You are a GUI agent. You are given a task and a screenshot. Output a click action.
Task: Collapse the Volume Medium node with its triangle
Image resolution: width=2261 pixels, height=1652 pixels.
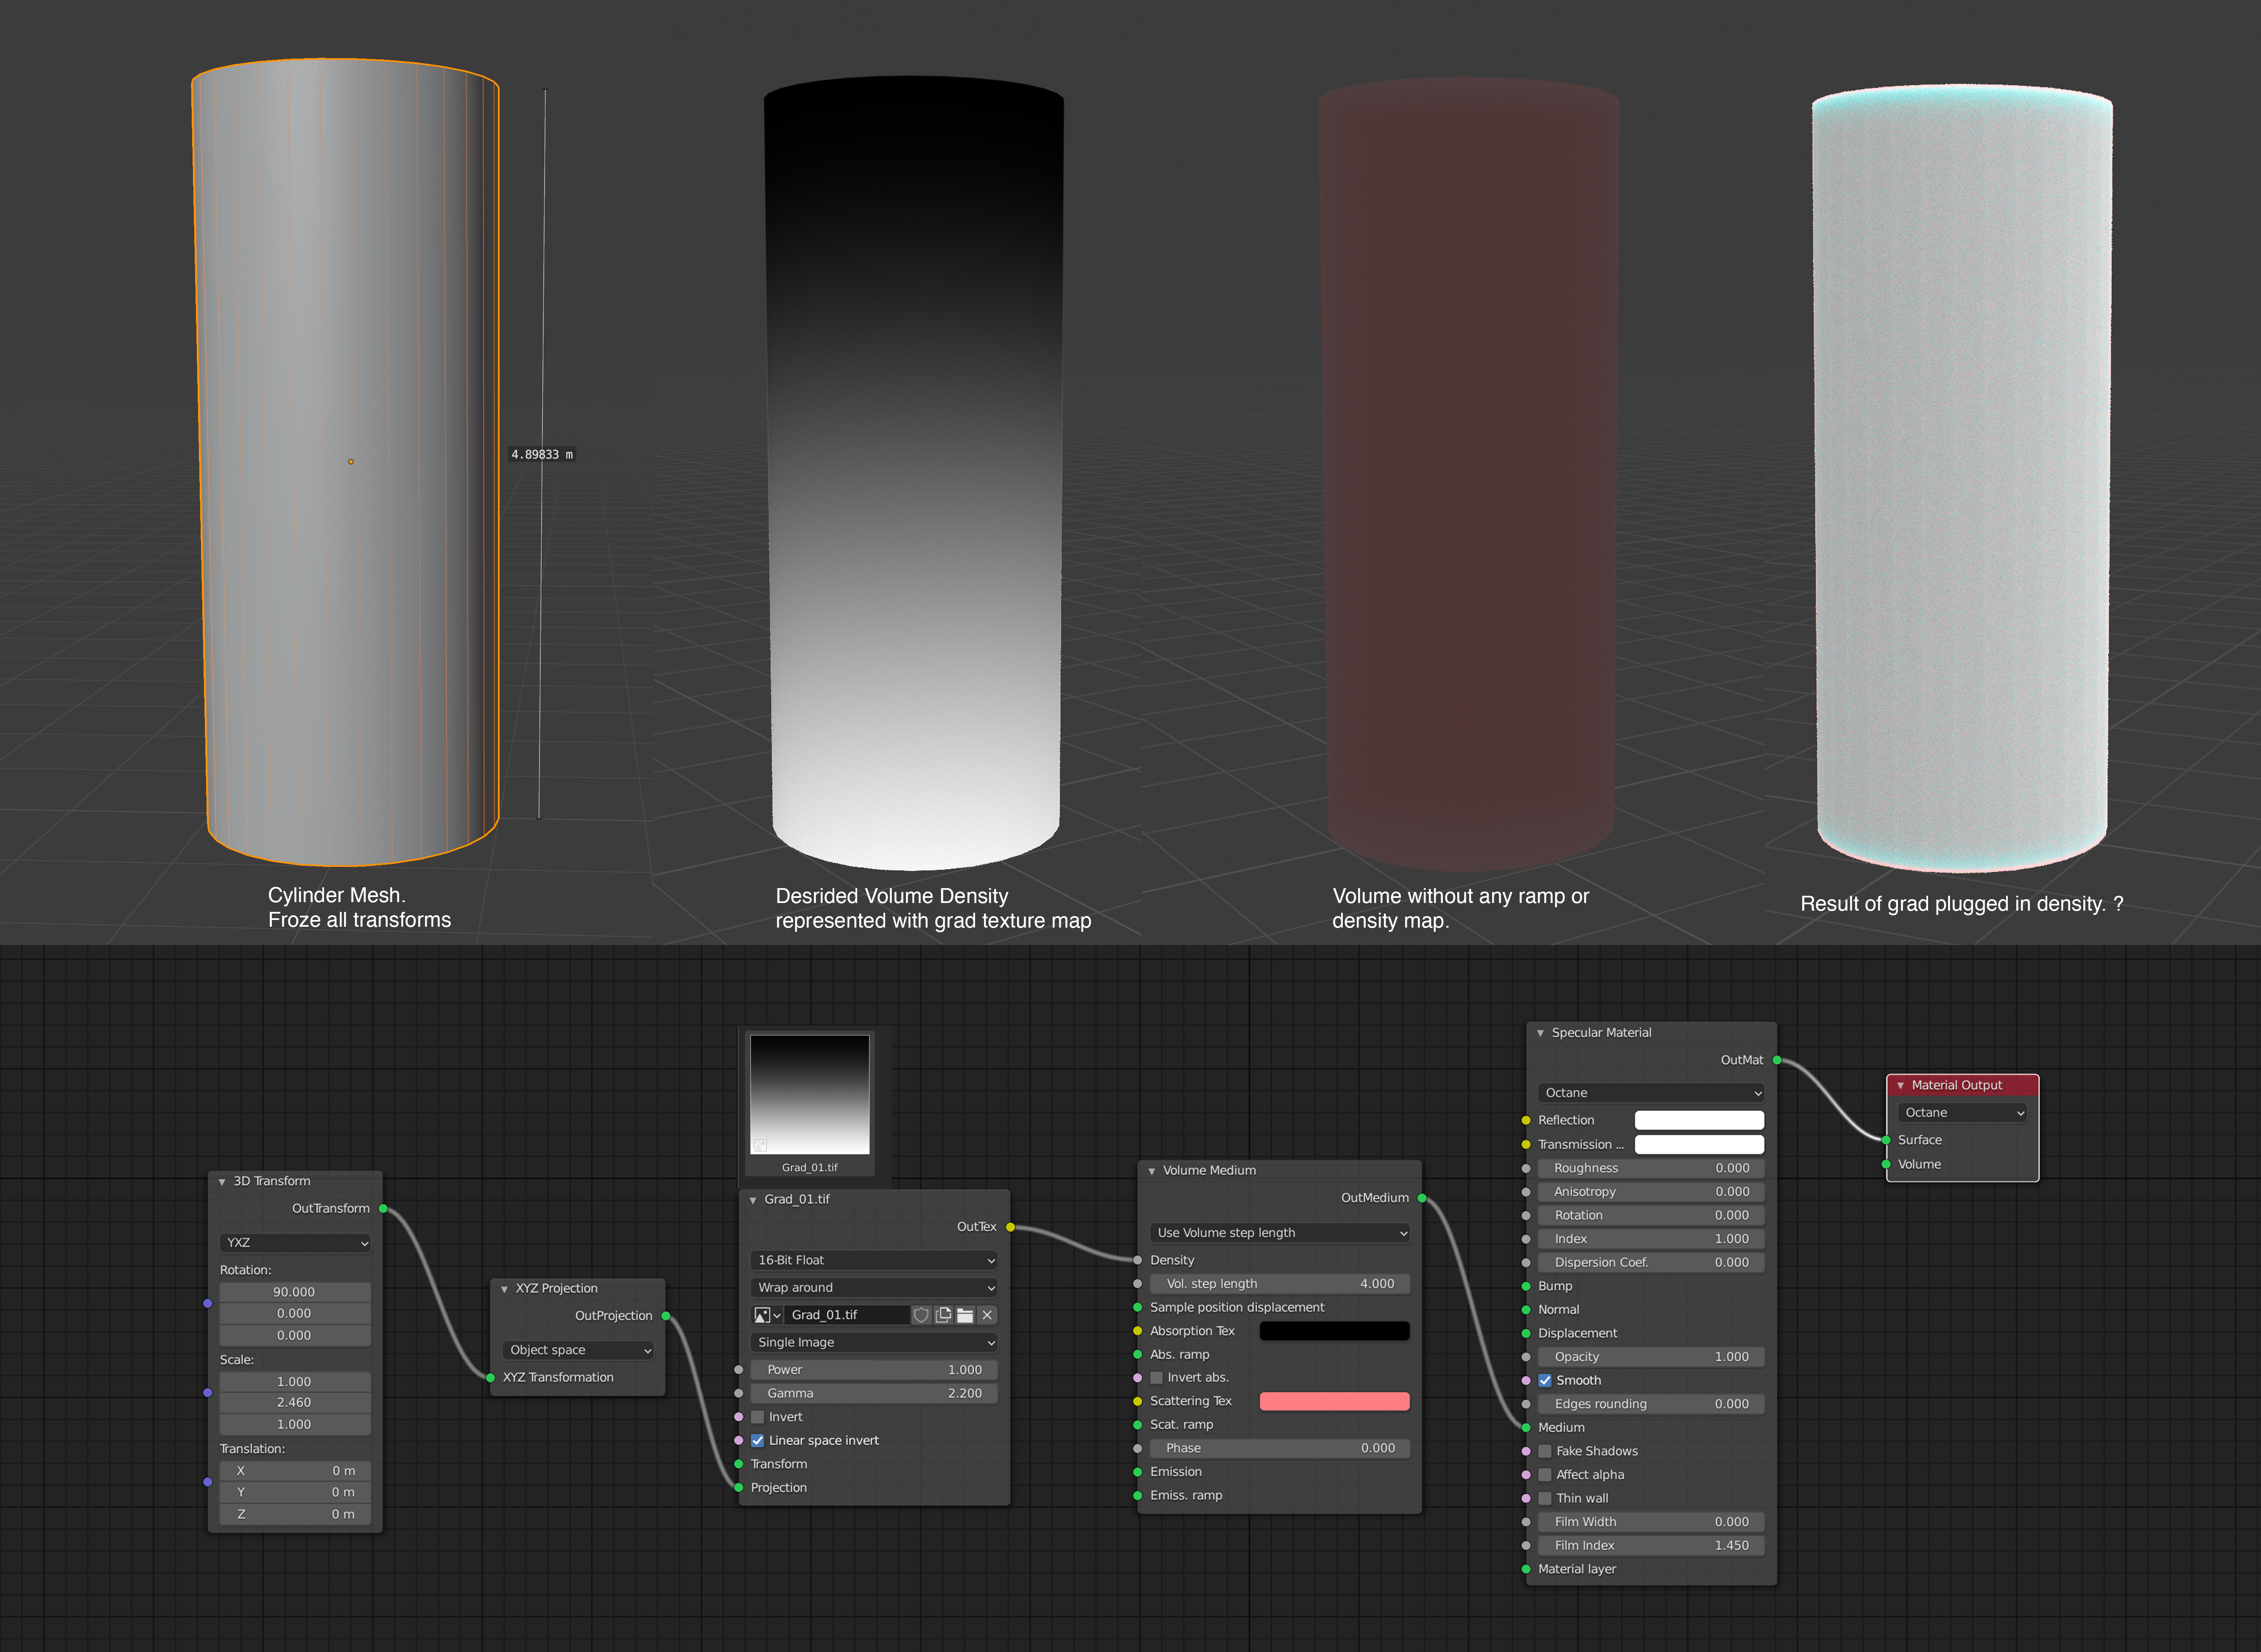(1152, 1171)
